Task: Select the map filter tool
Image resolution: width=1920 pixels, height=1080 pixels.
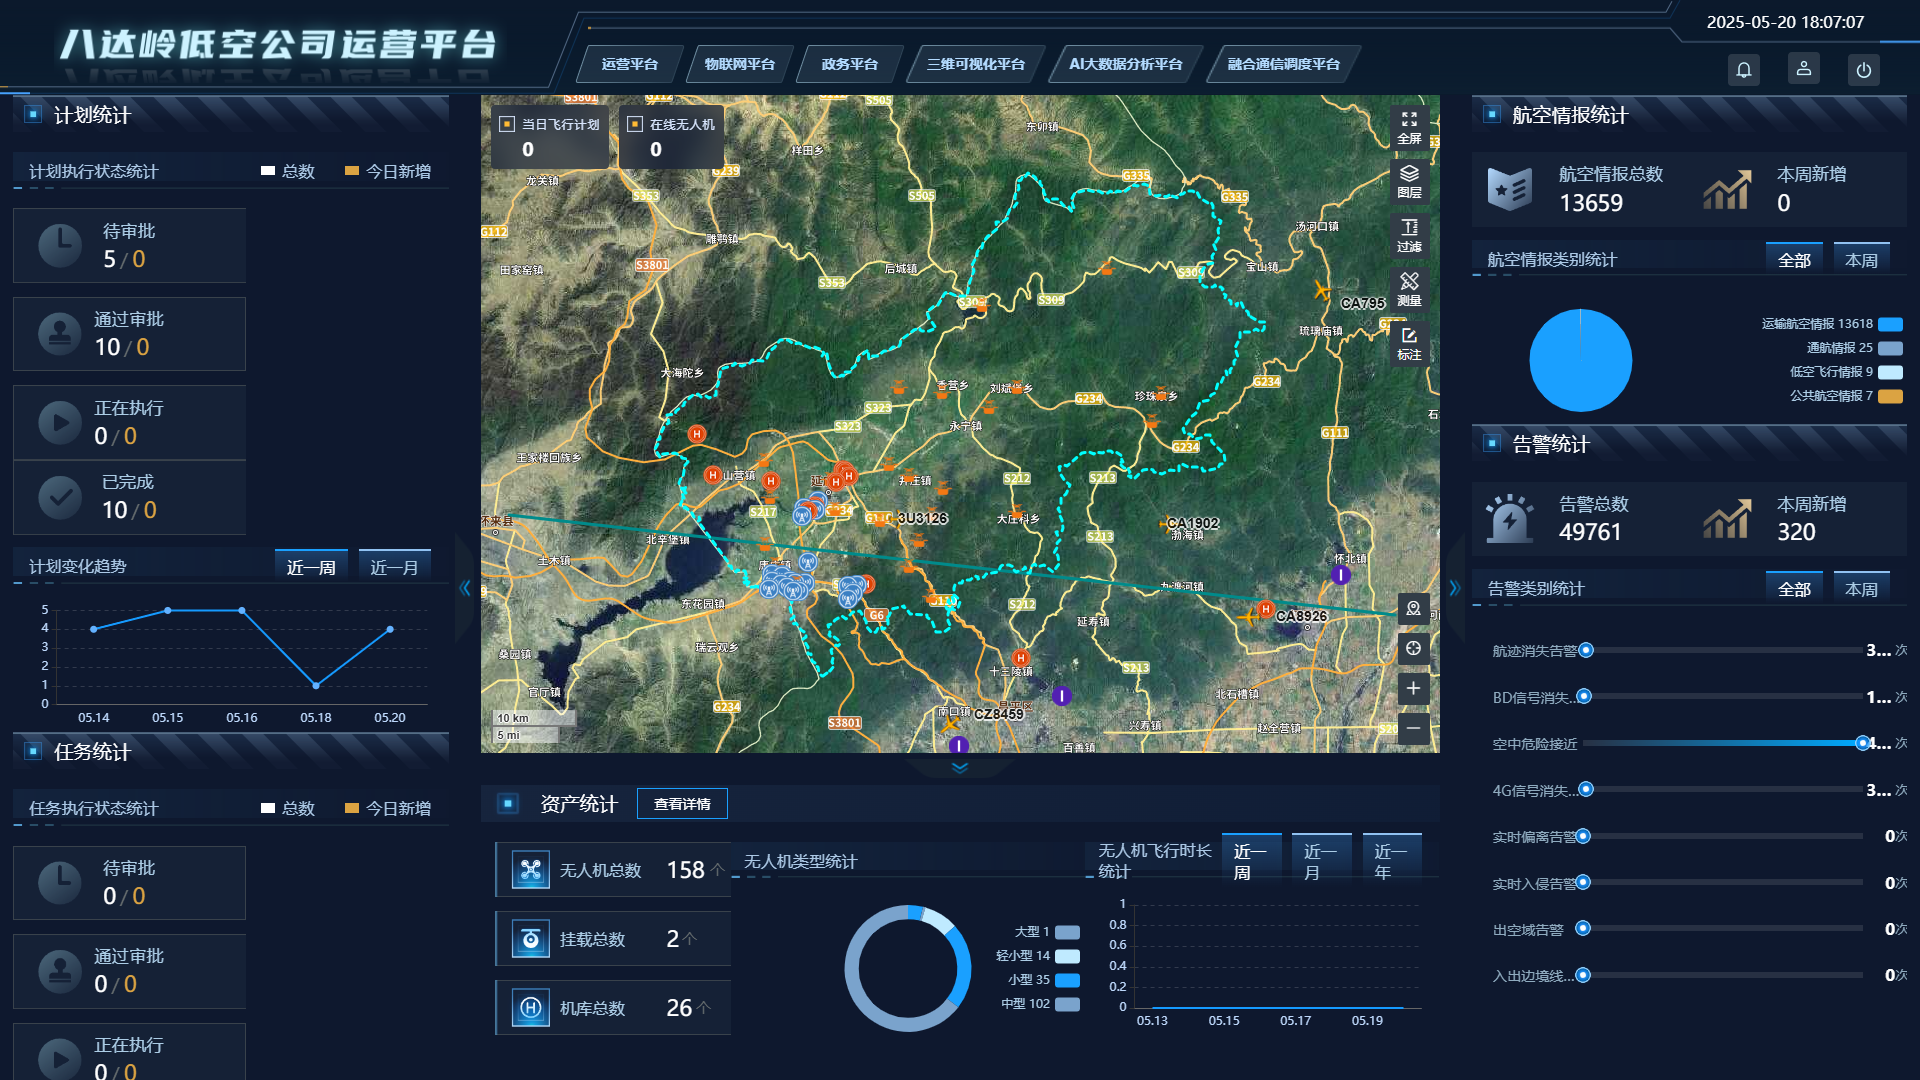Action: coord(1409,235)
